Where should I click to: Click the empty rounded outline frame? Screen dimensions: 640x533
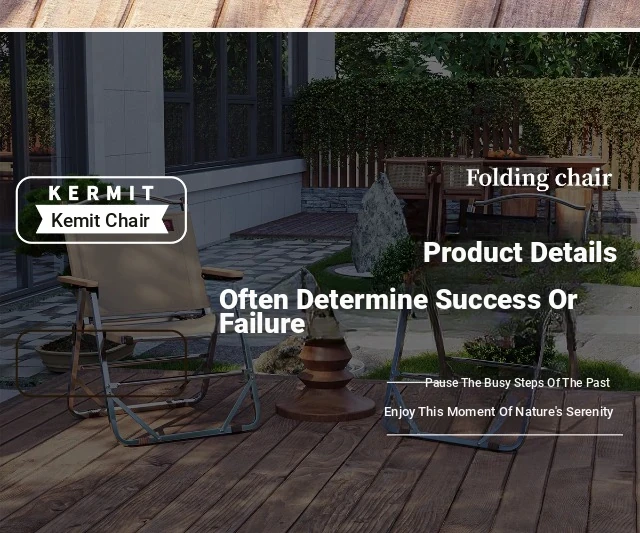102,363
